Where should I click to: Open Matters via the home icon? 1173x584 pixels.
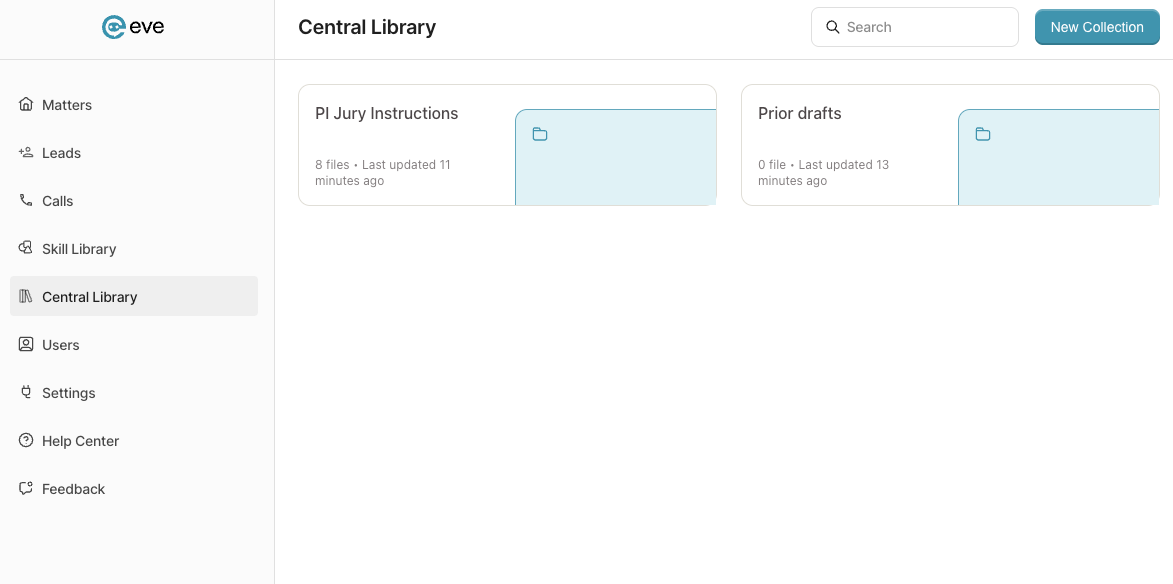coord(26,104)
